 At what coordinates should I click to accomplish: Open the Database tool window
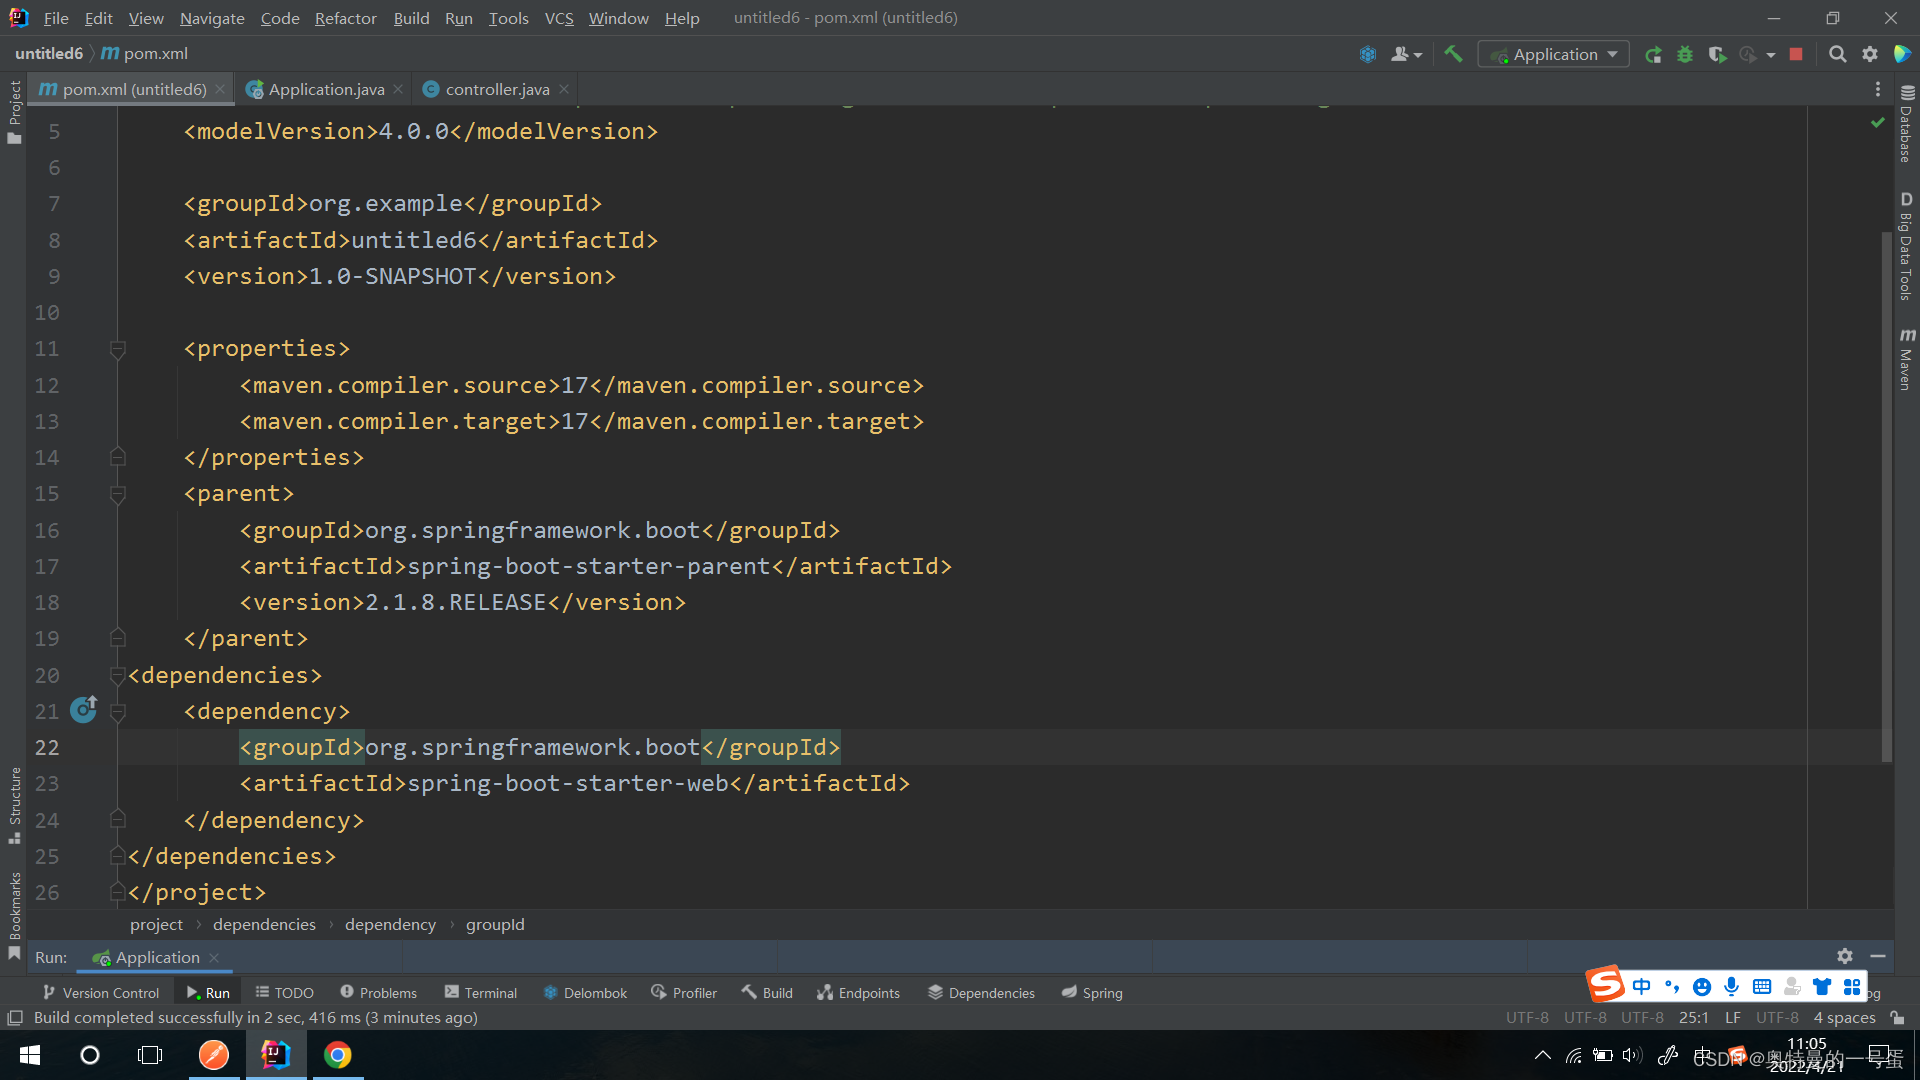coord(1906,124)
